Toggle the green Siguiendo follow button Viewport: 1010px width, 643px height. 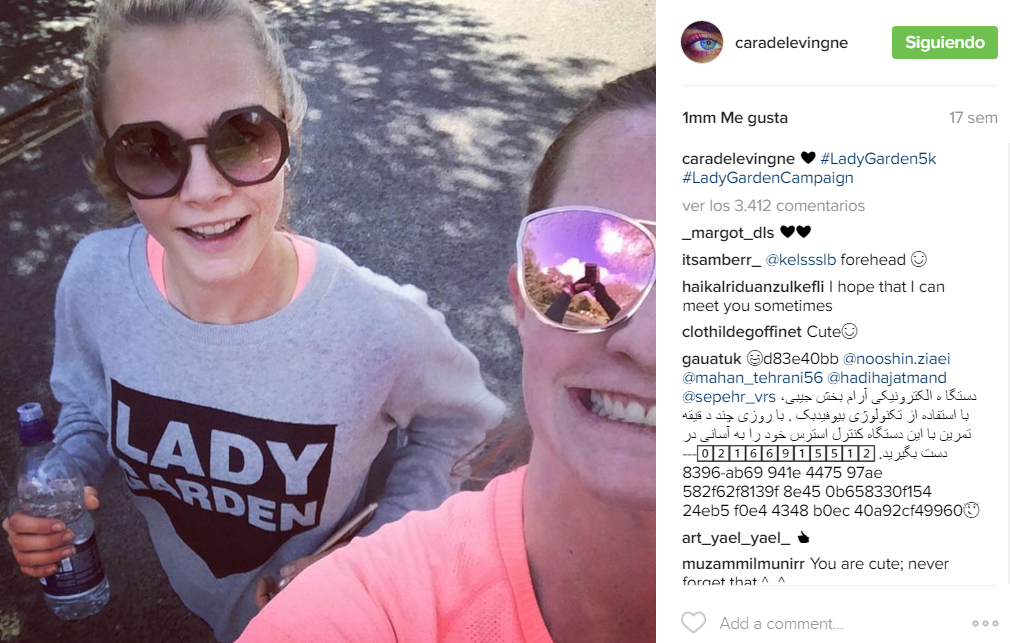(x=944, y=43)
